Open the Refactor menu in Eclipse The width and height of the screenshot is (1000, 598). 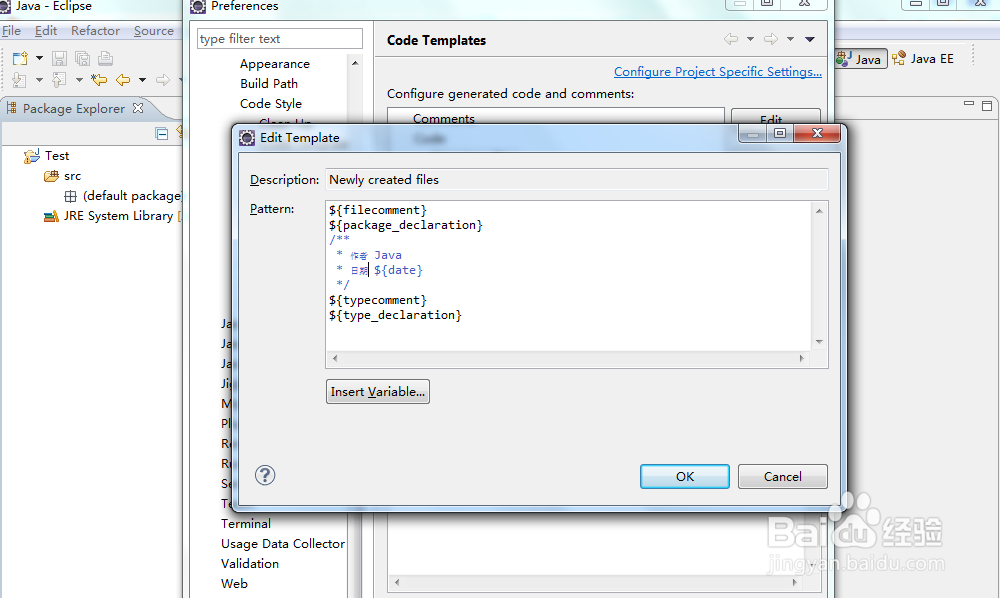click(96, 31)
